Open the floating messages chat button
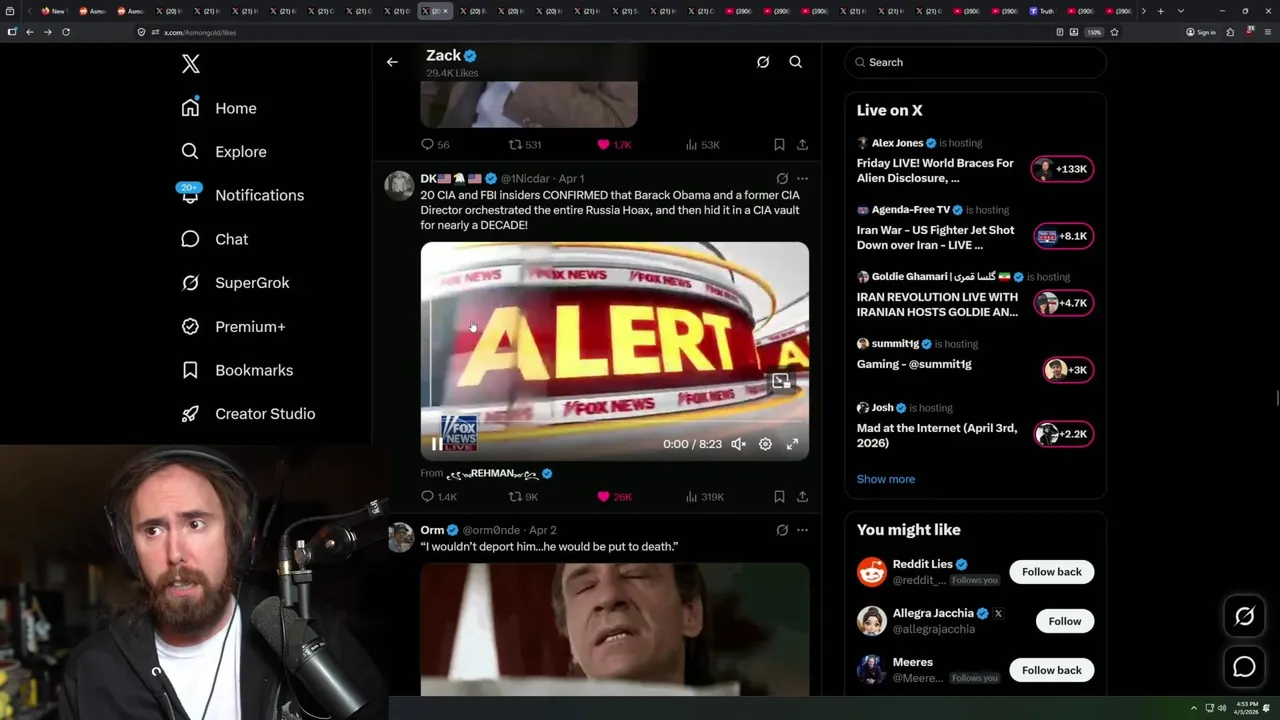The image size is (1280, 720). pos(1244,666)
